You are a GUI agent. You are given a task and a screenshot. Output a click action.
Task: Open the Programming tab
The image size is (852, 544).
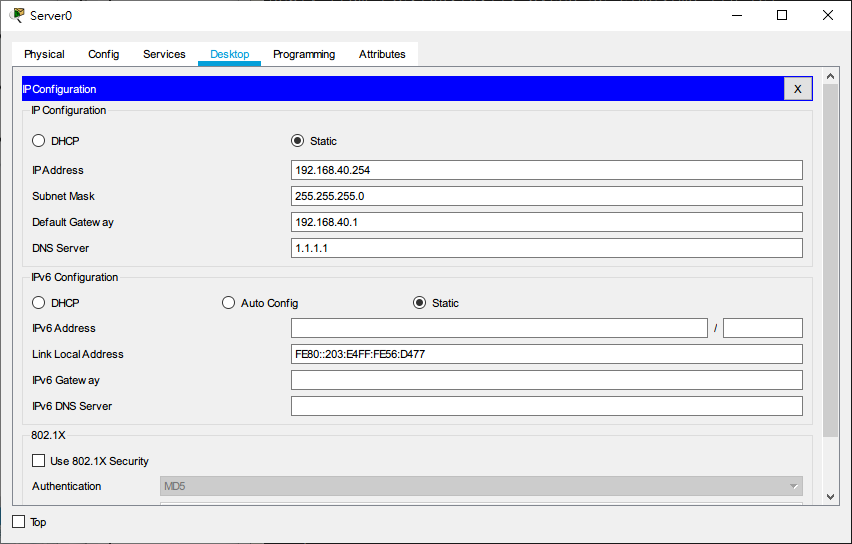[304, 54]
